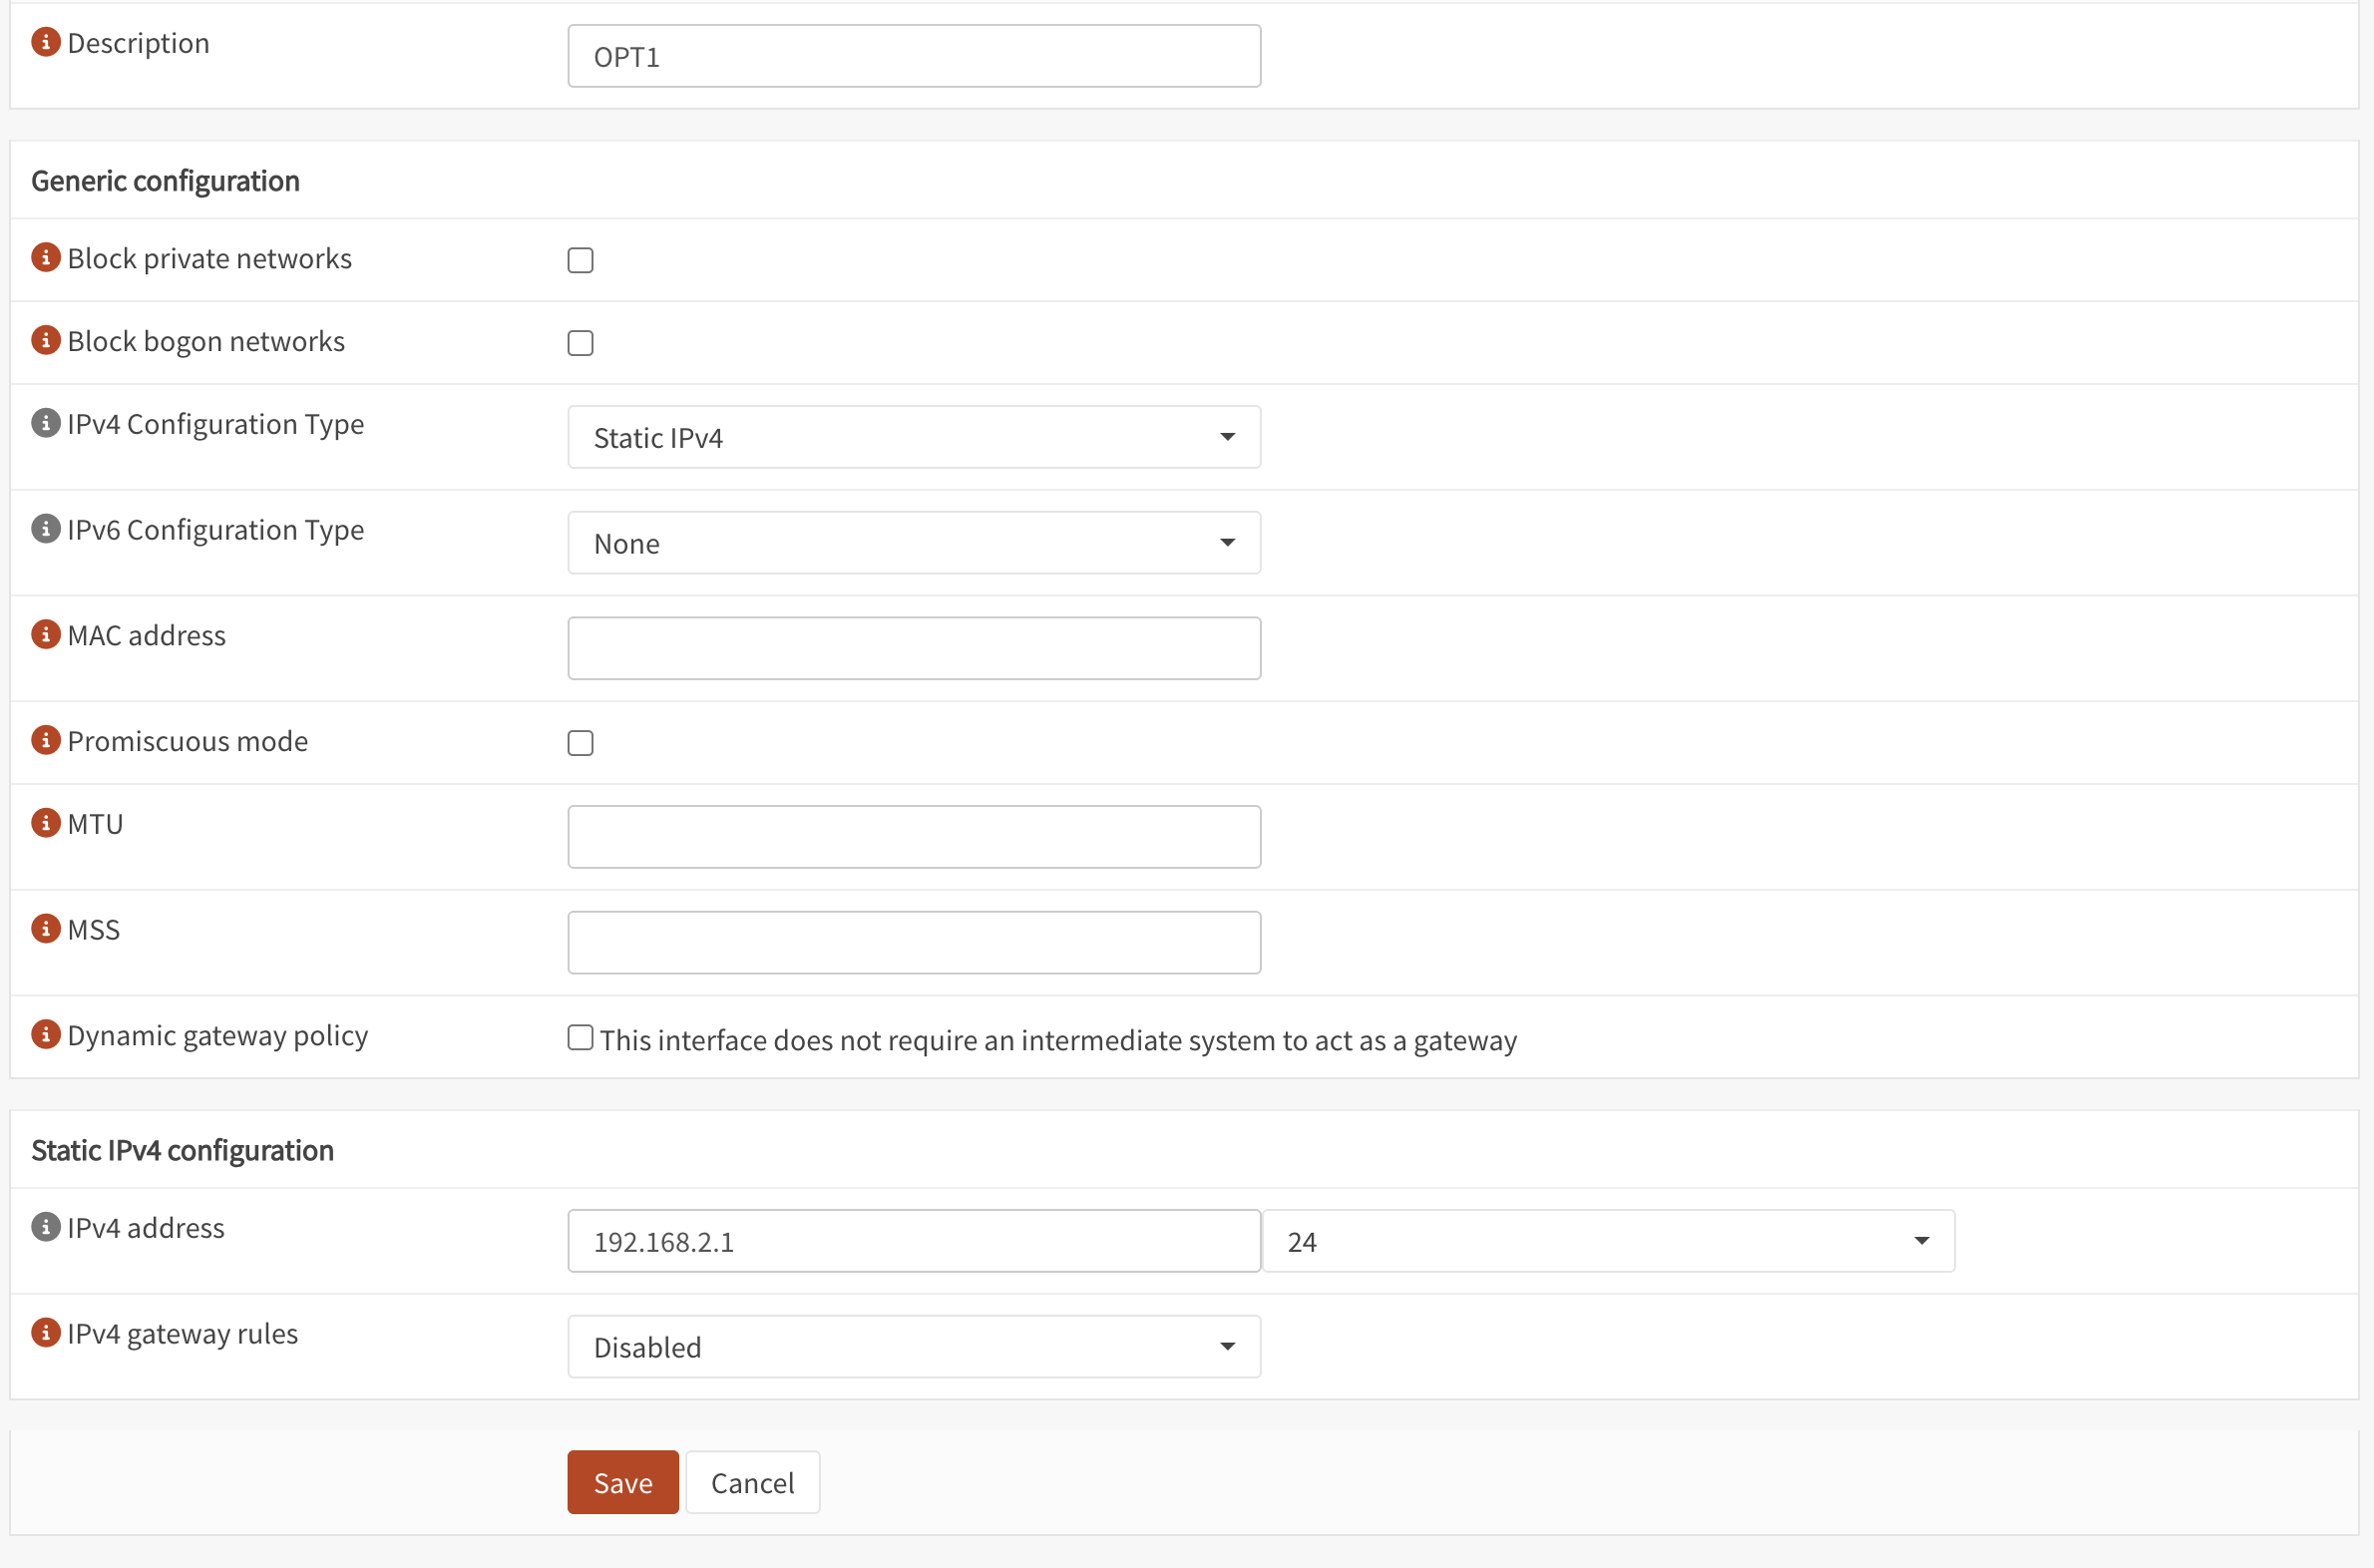Click the info icon beside Dynamic gateway policy

46,1035
